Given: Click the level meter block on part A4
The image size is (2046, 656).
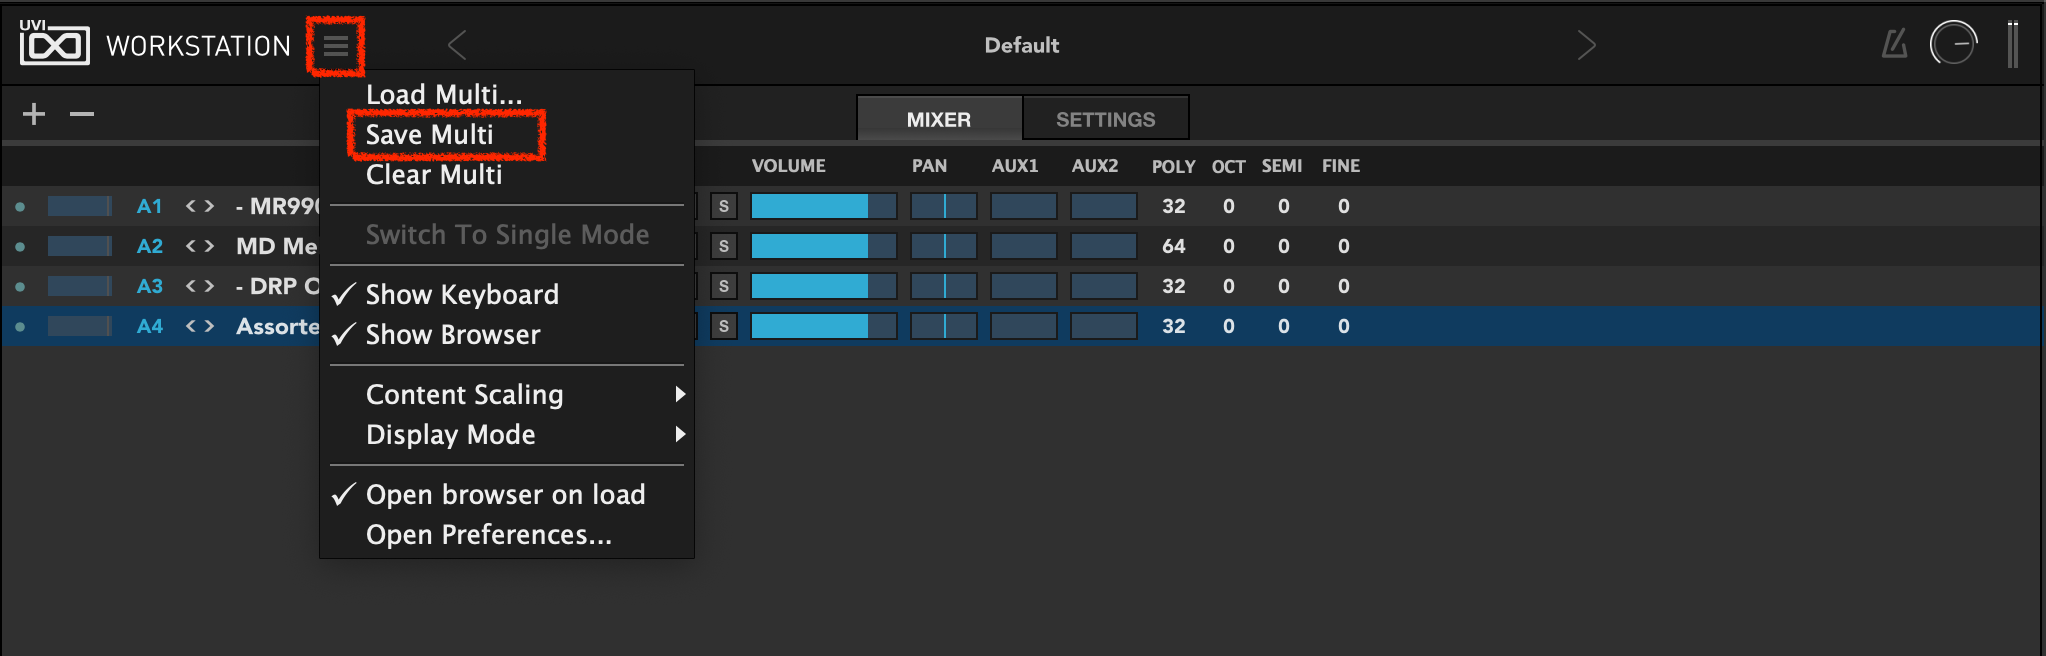Looking at the screenshot, I should tap(79, 326).
